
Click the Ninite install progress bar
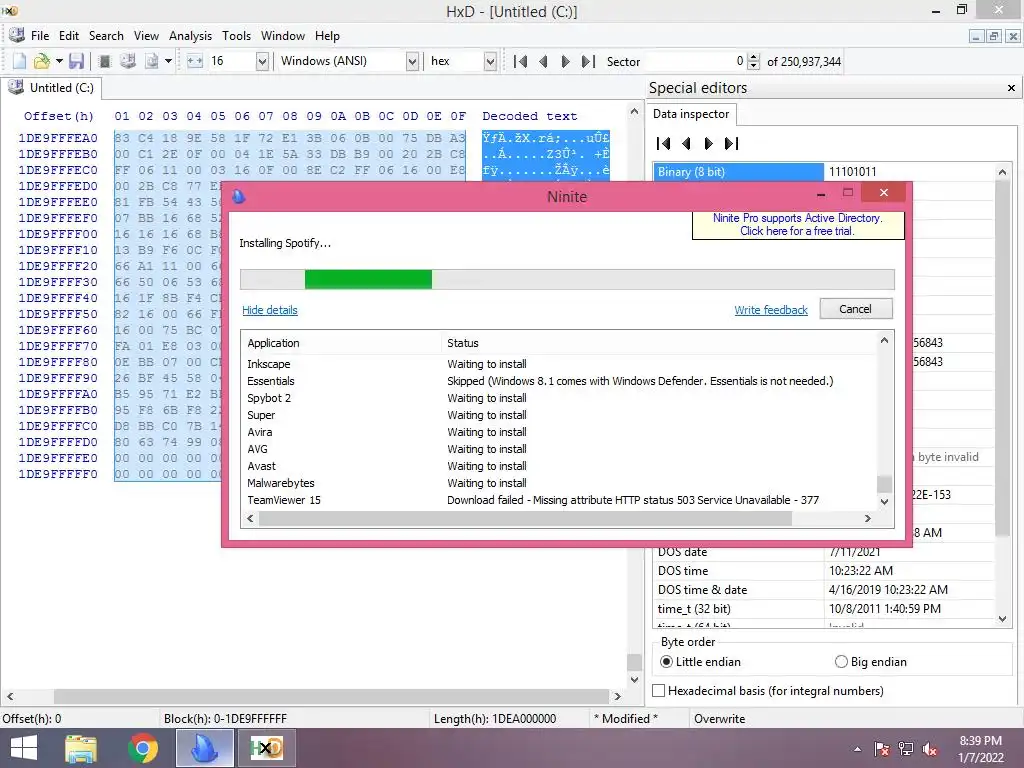click(x=567, y=279)
